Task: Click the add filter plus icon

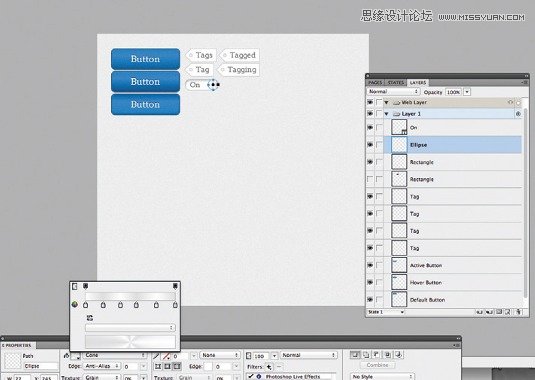Action: [269, 367]
